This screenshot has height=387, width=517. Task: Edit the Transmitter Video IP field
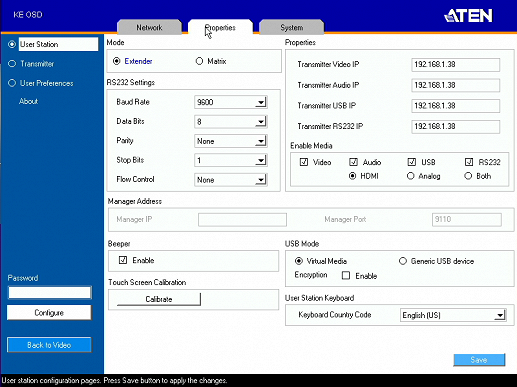[x=455, y=64]
